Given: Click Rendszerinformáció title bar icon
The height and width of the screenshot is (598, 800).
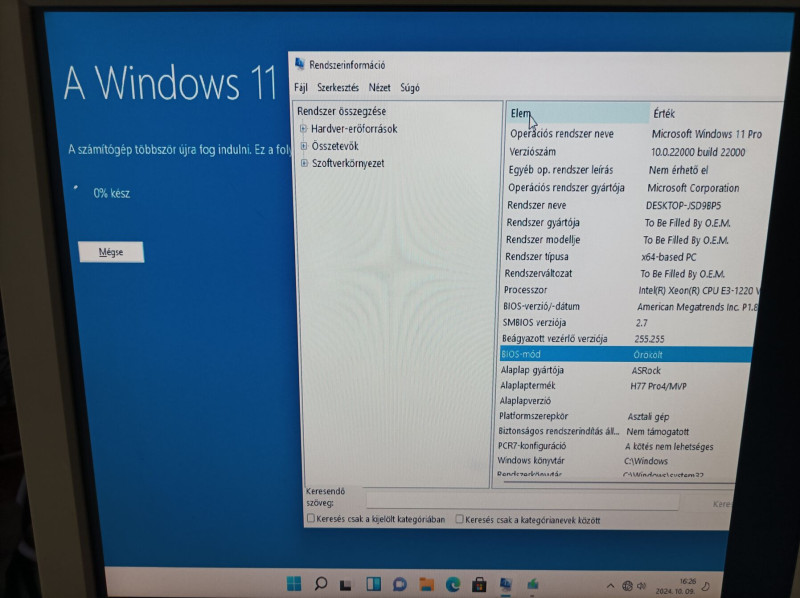Looking at the screenshot, I should tap(299, 64).
